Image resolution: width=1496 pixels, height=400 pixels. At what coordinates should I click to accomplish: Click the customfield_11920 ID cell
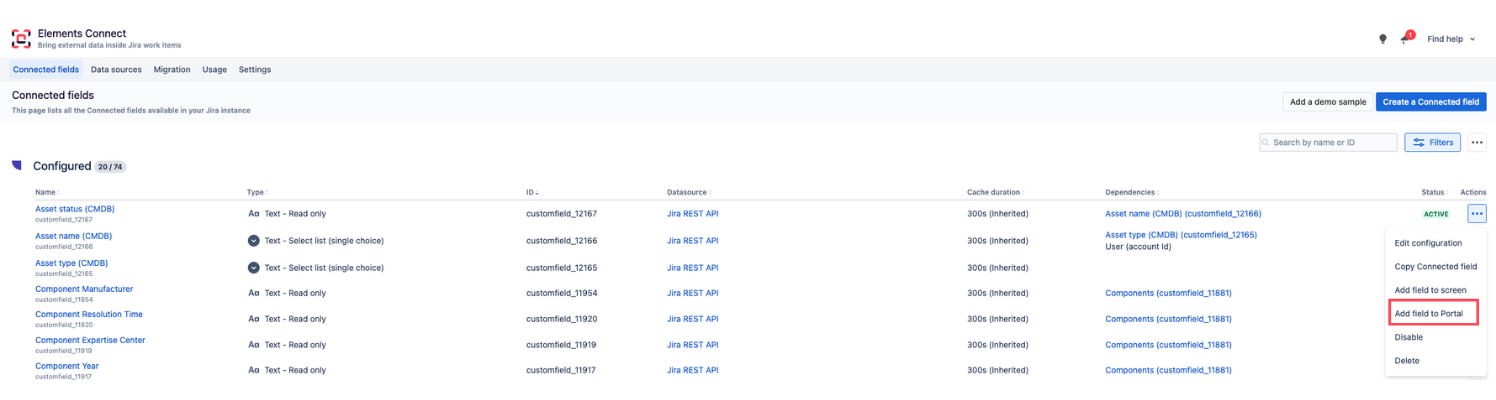click(562, 318)
